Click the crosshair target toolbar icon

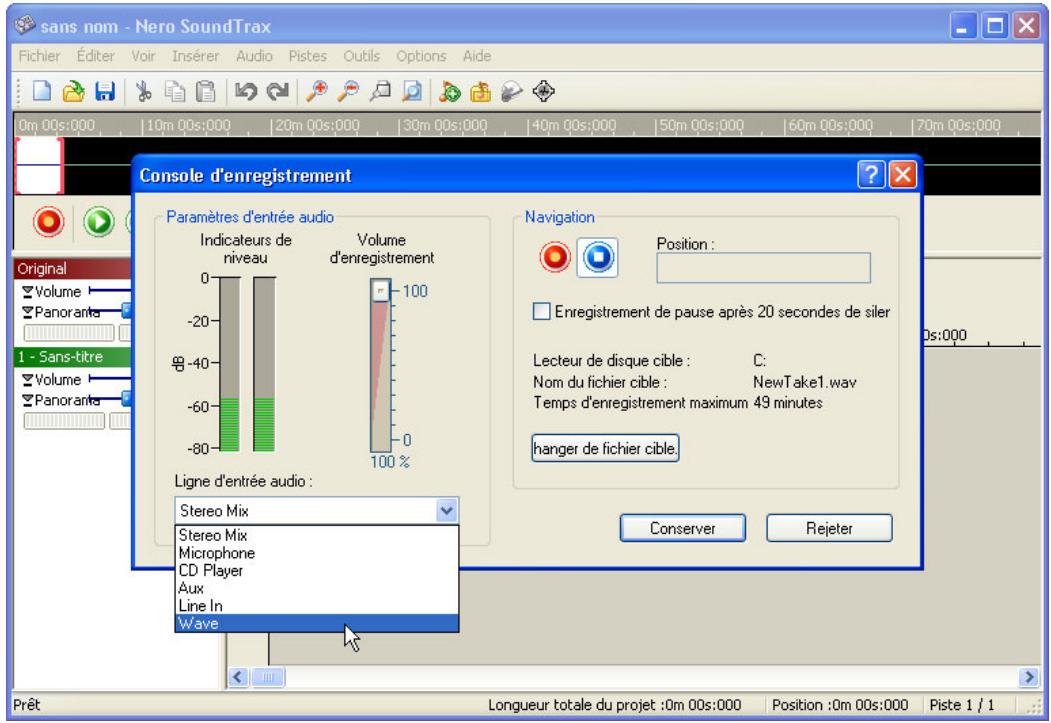tap(544, 91)
